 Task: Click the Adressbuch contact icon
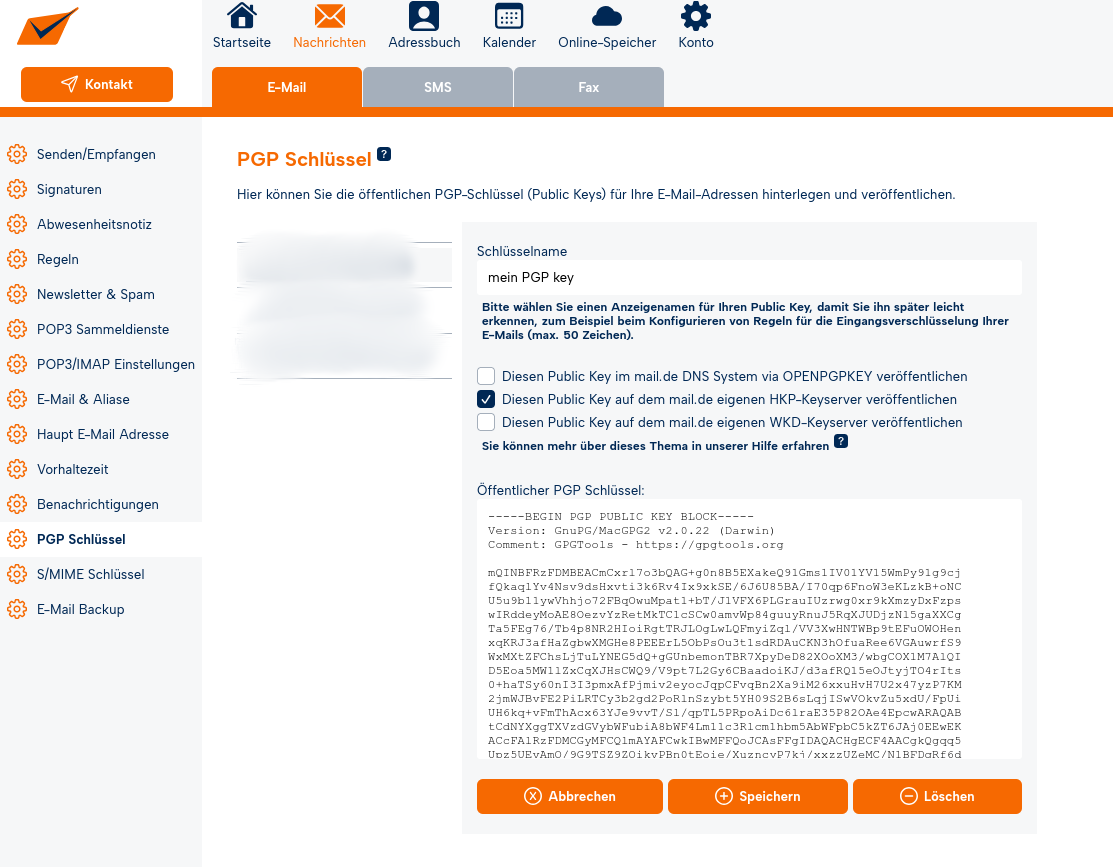pyautogui.click(x=424, y=17)
